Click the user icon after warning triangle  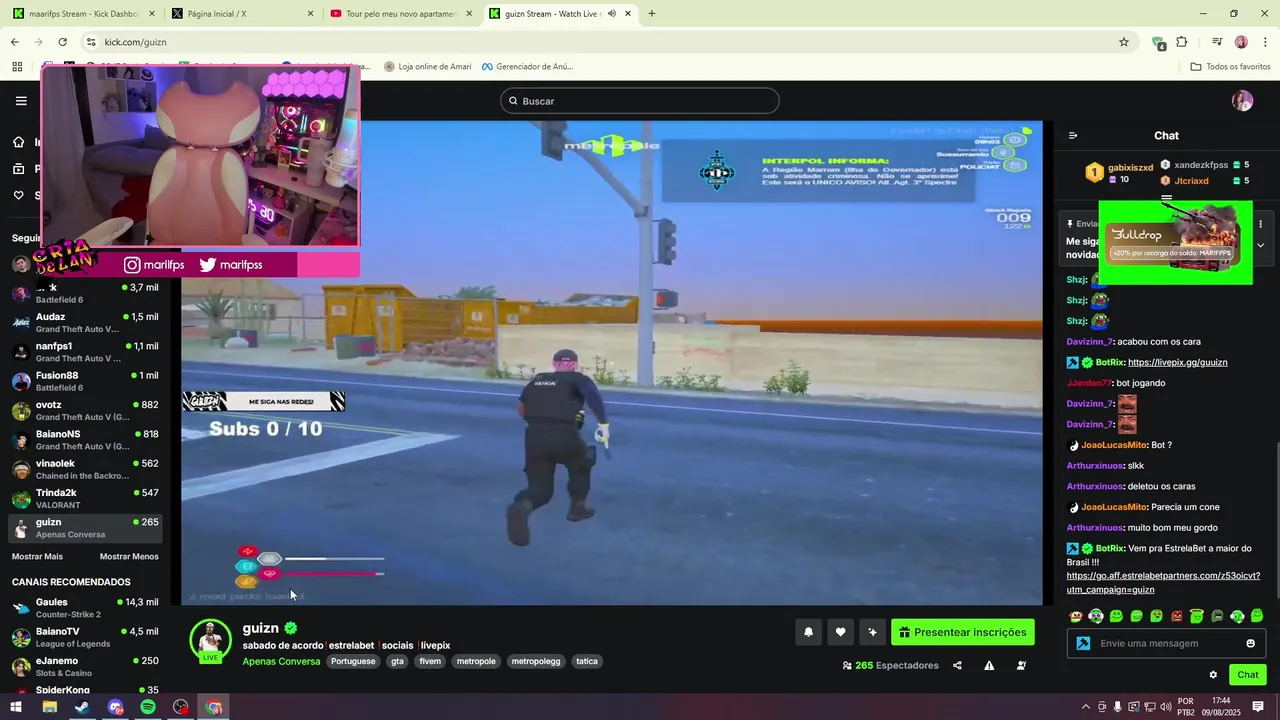click(1021, 666)
